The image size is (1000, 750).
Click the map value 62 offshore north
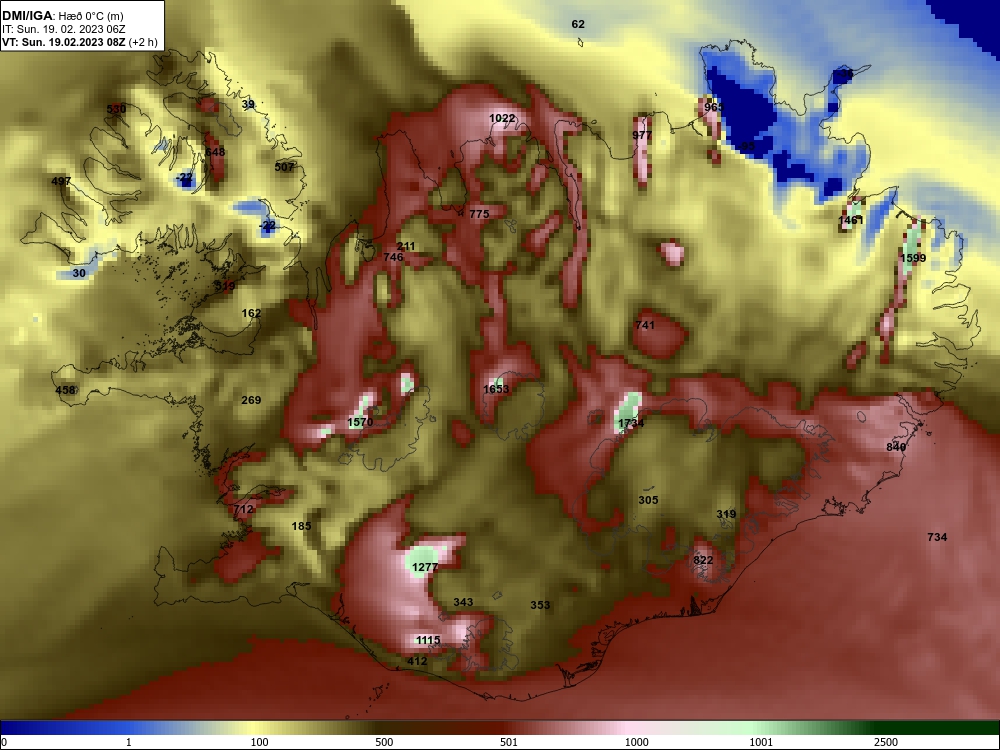click(x=578, y=24)
